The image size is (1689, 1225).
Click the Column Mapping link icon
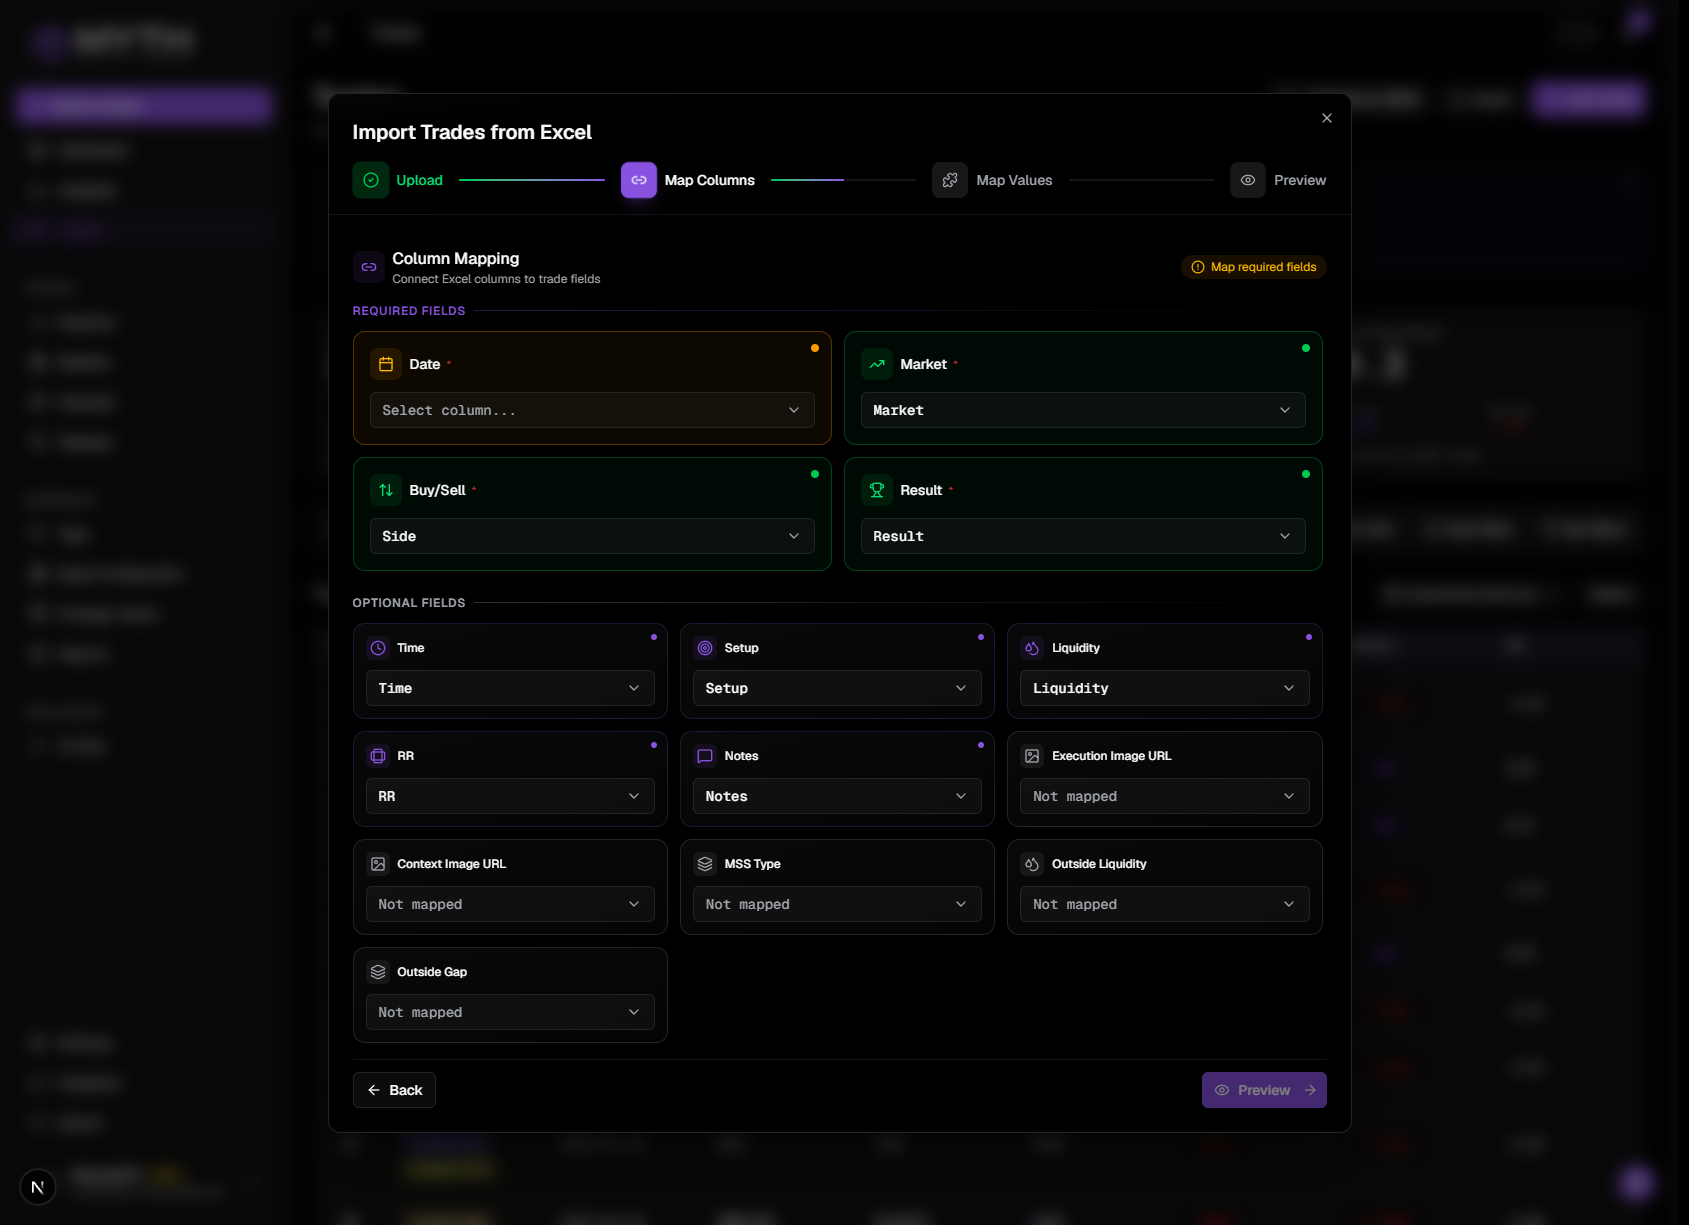pos(369,267)
